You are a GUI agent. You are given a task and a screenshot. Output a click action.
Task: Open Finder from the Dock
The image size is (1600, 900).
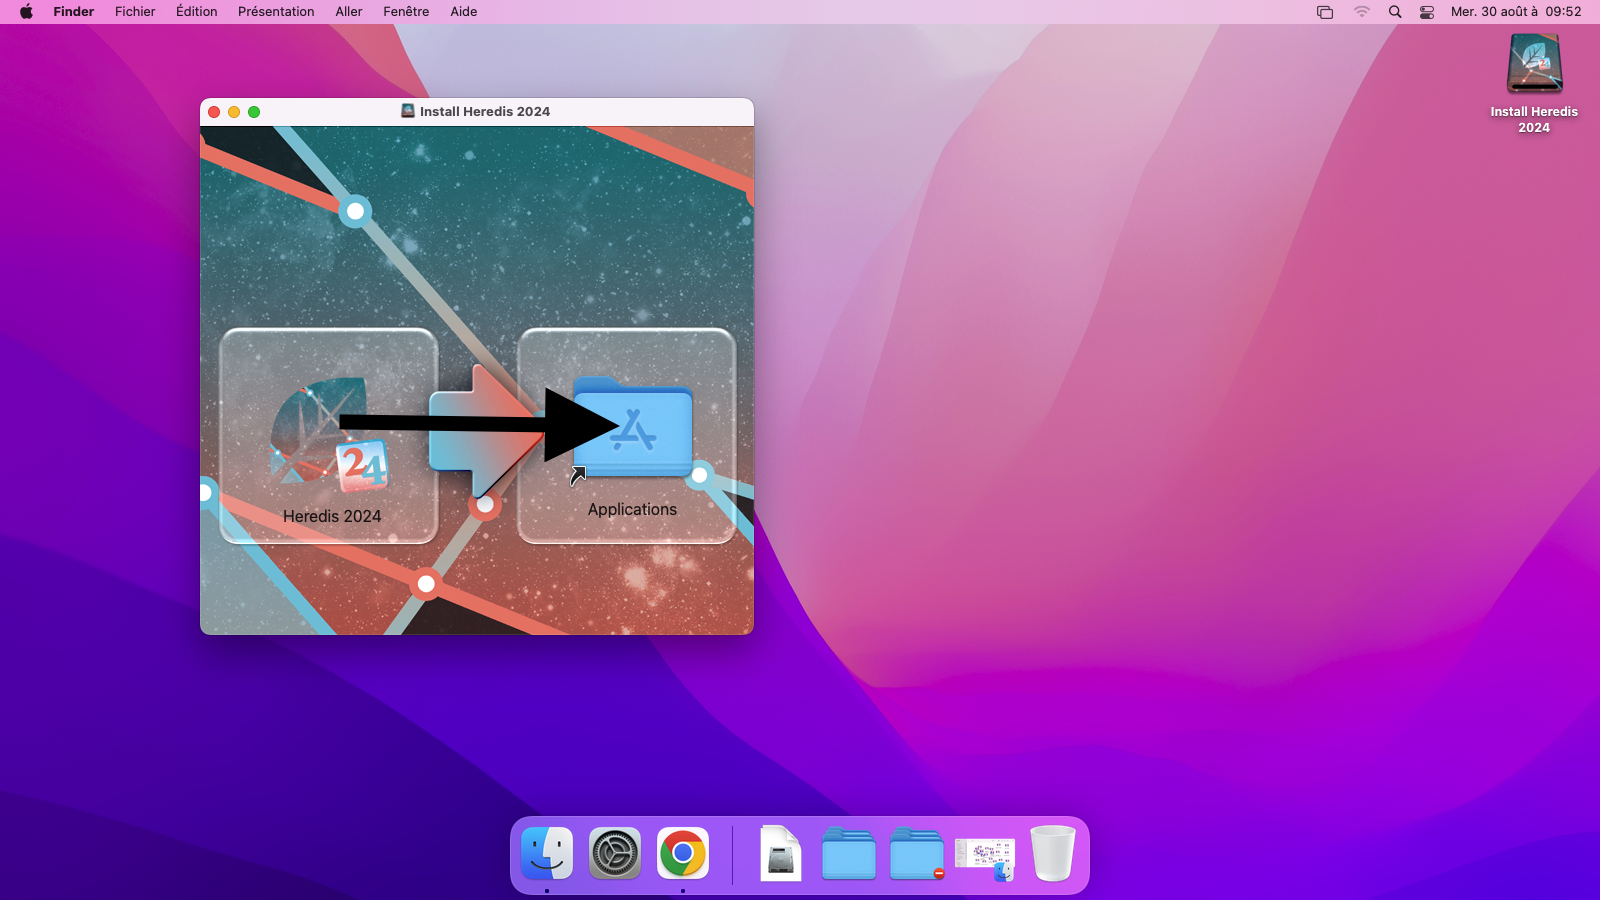coord(547,854)
